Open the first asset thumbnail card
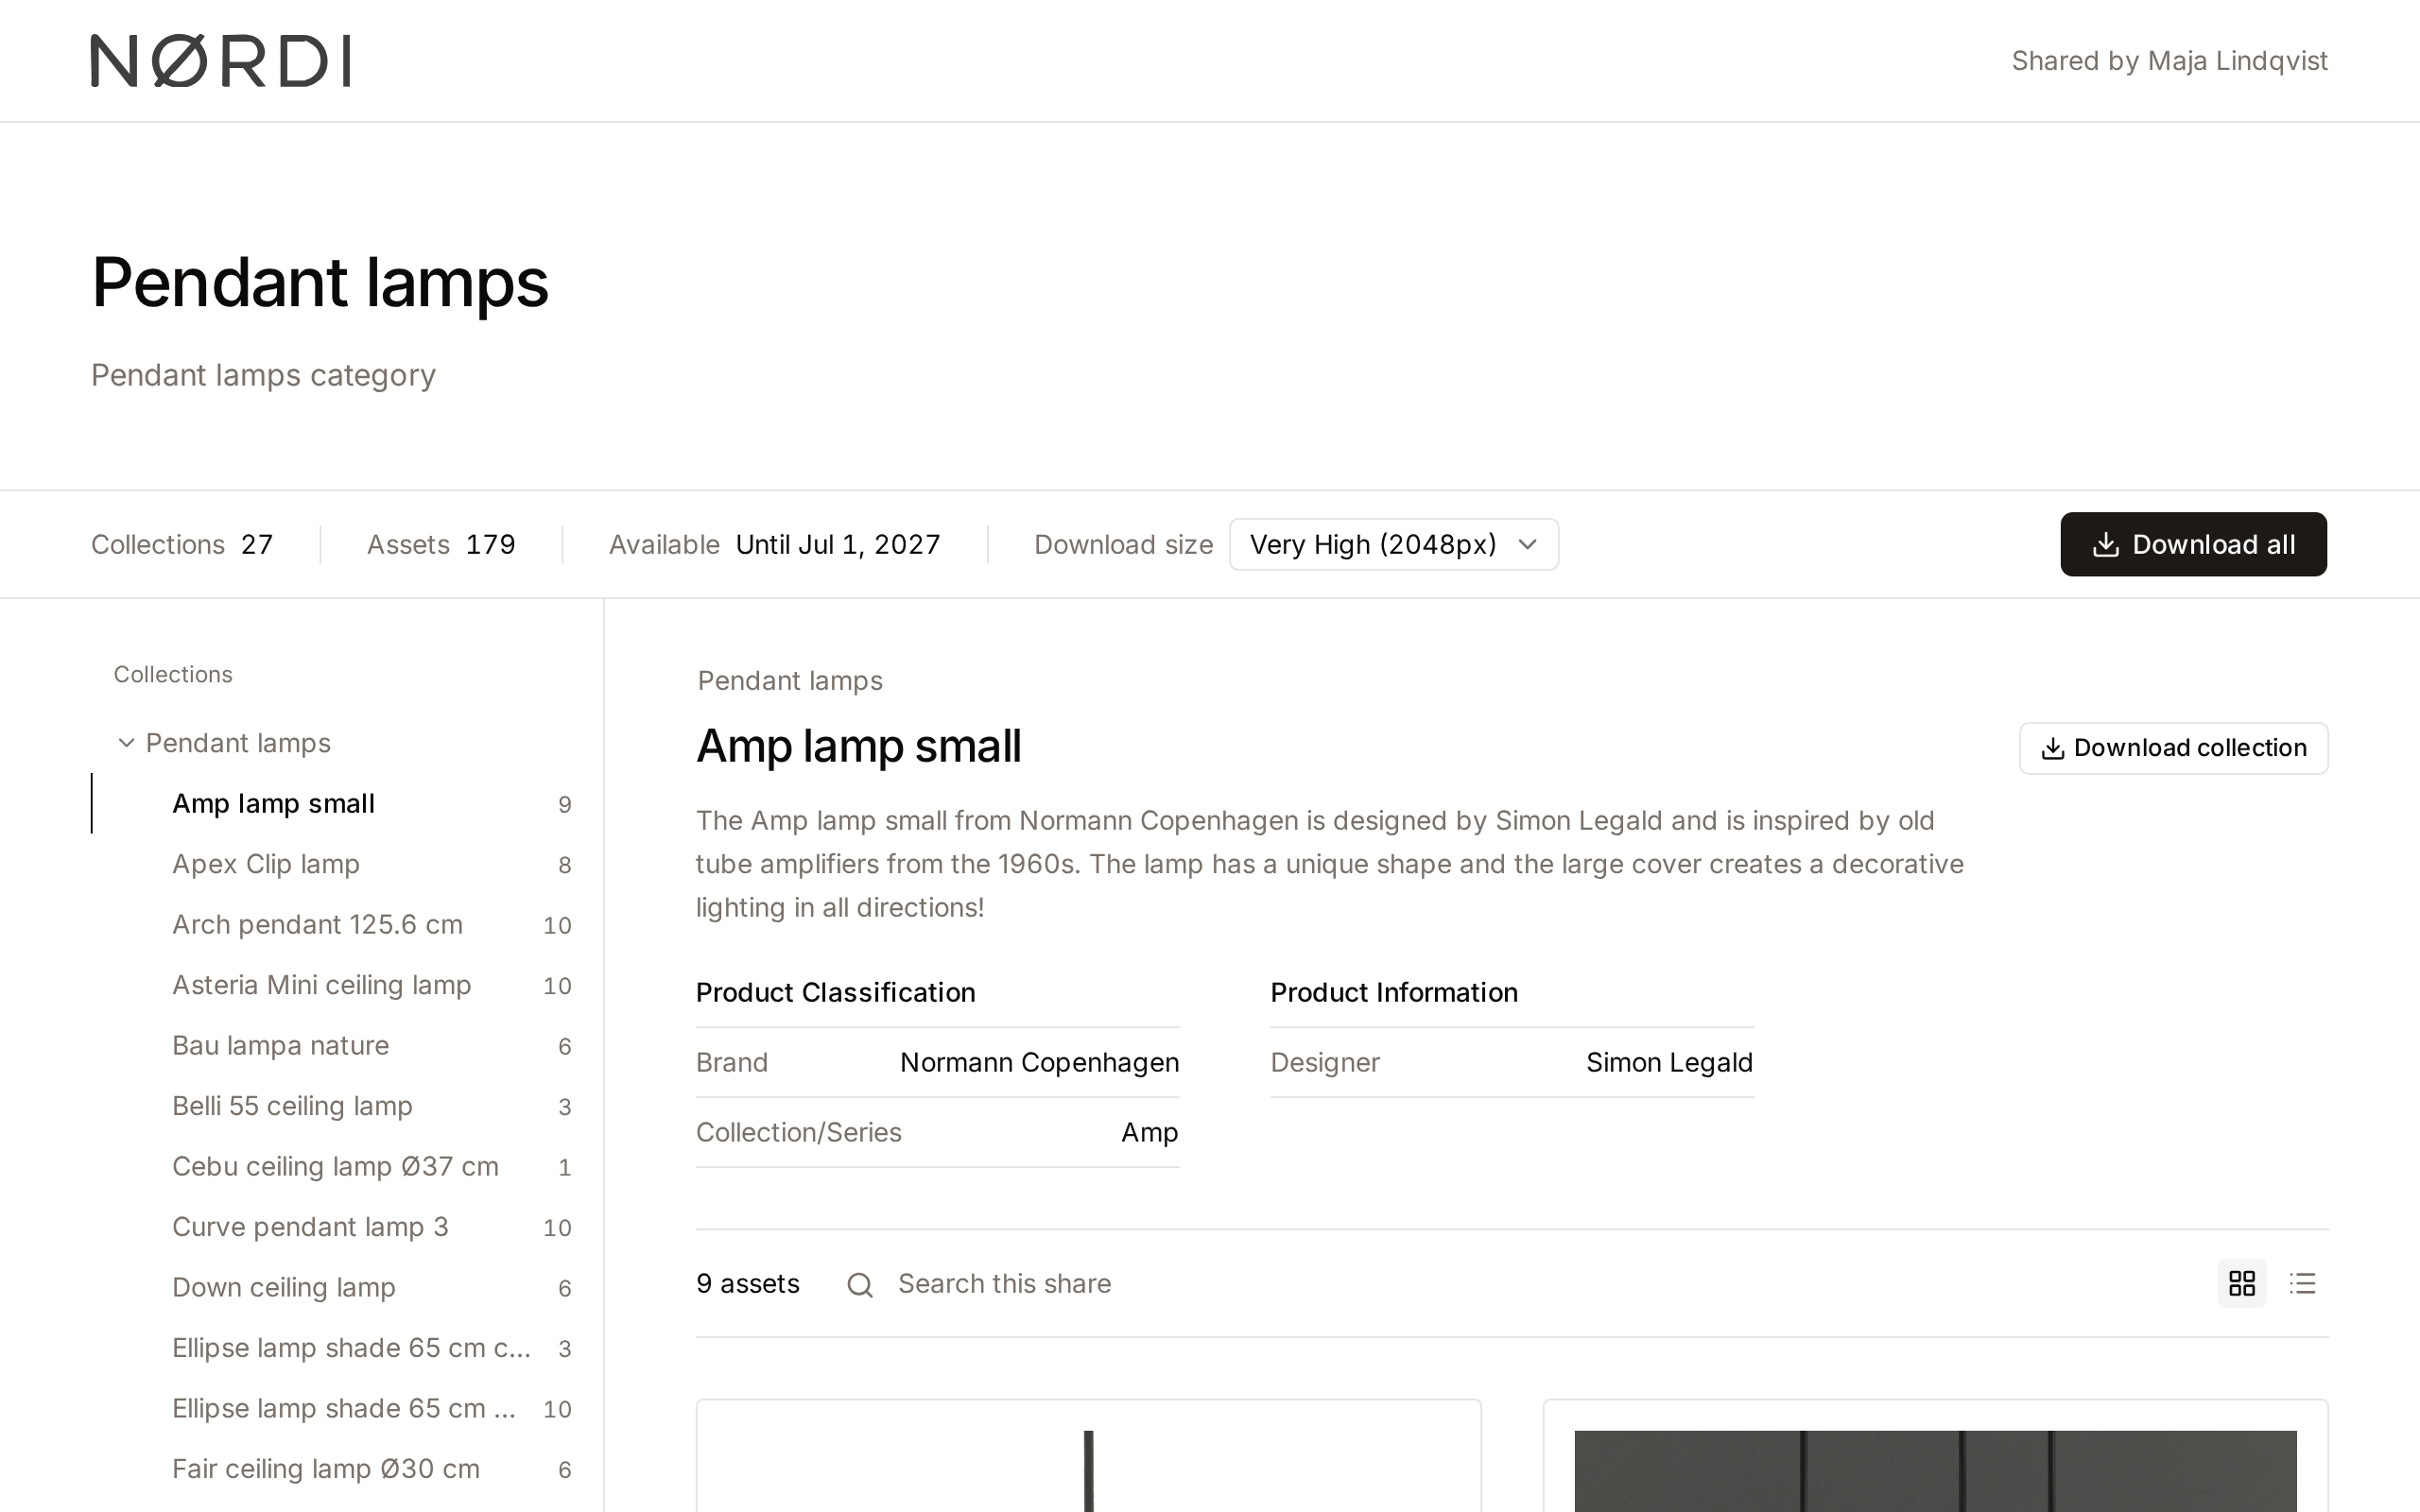2420x1512 pixels. point(1088,1456)
